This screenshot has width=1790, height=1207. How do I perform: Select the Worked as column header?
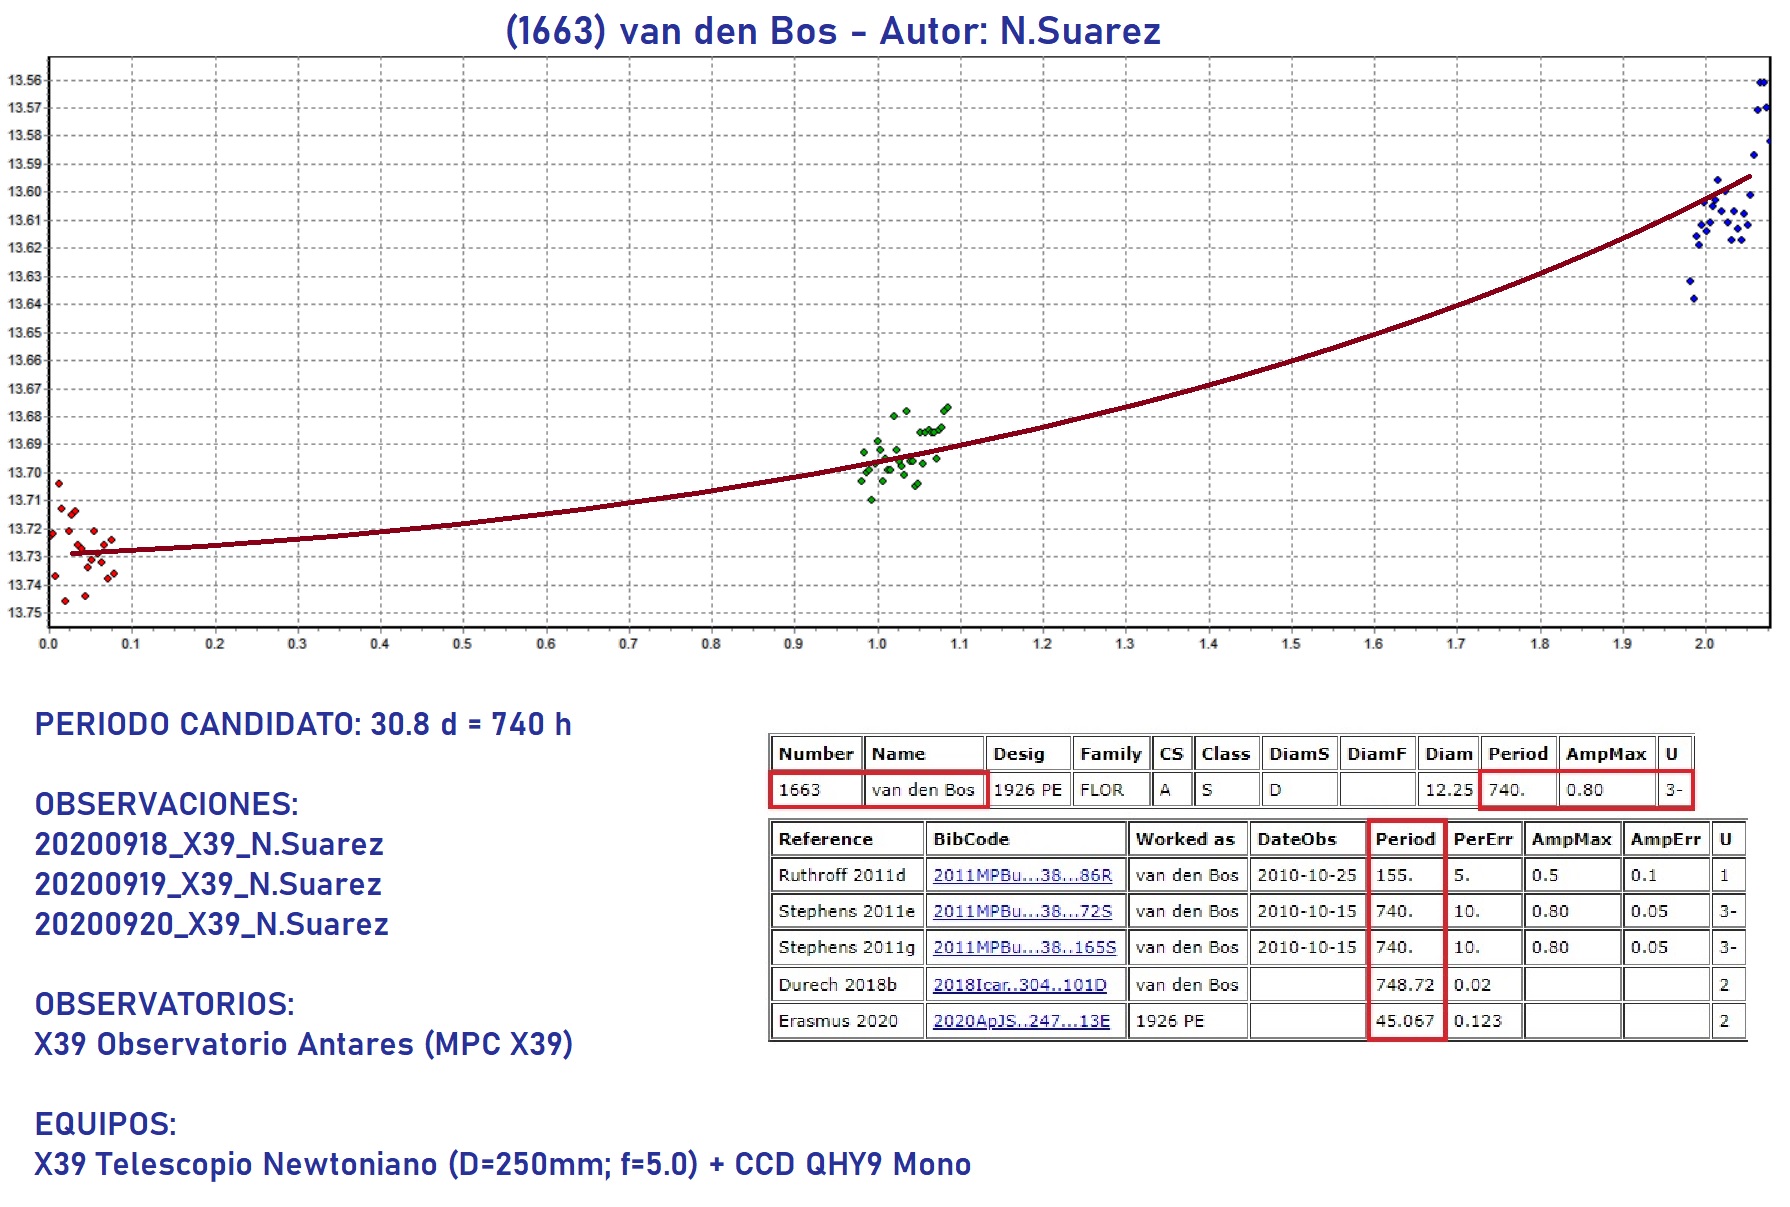1185,839
